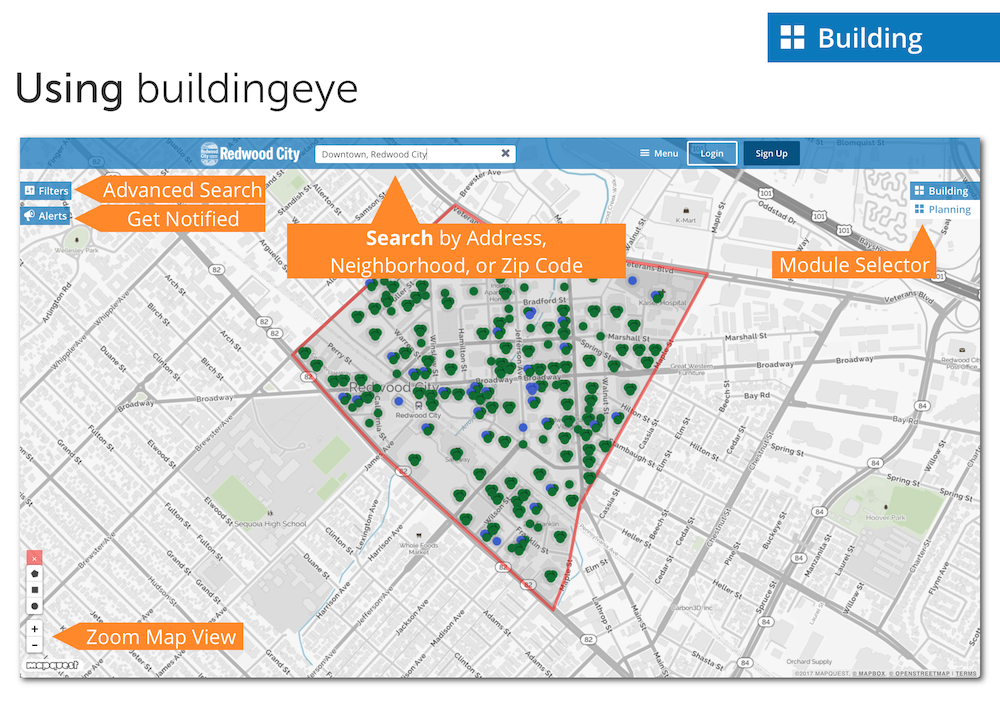Zoom in with the plus button
Screen dimensions: 1000x715
click(34, 628)
